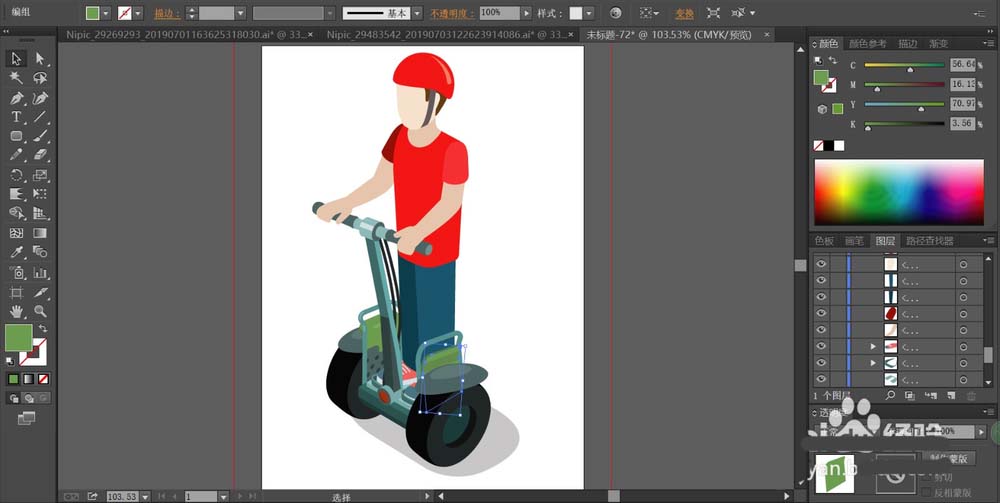1000x503 pixels.
Task: Pick a color from the spectrum bar
Action: [x=899, y=192]
